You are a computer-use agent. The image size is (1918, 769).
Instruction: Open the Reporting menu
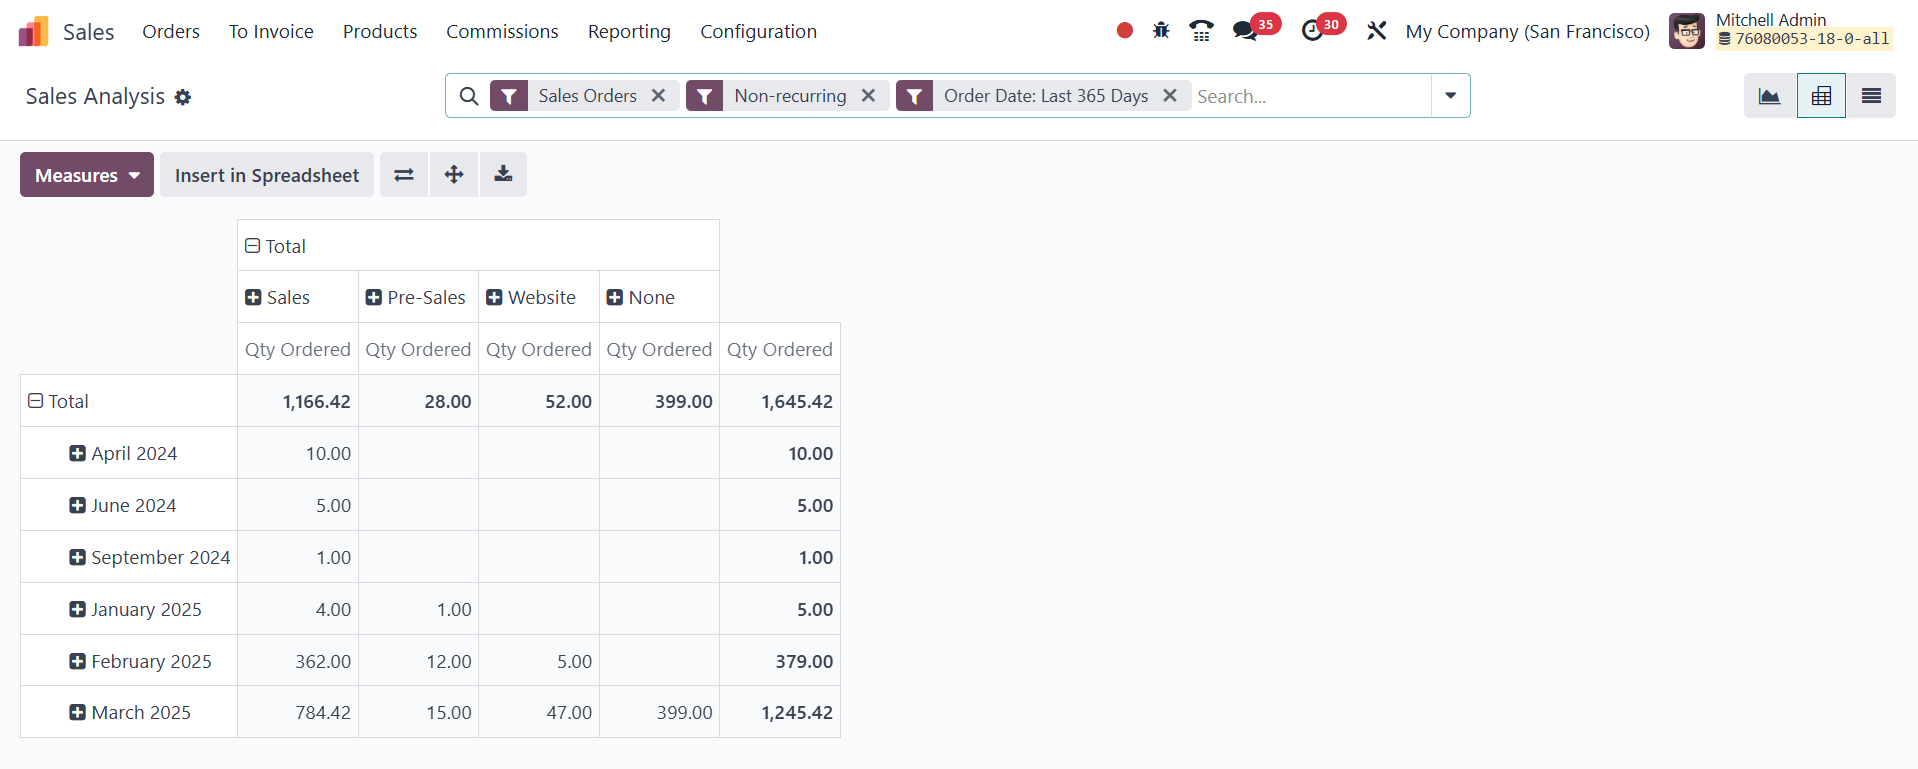(629, 32)
